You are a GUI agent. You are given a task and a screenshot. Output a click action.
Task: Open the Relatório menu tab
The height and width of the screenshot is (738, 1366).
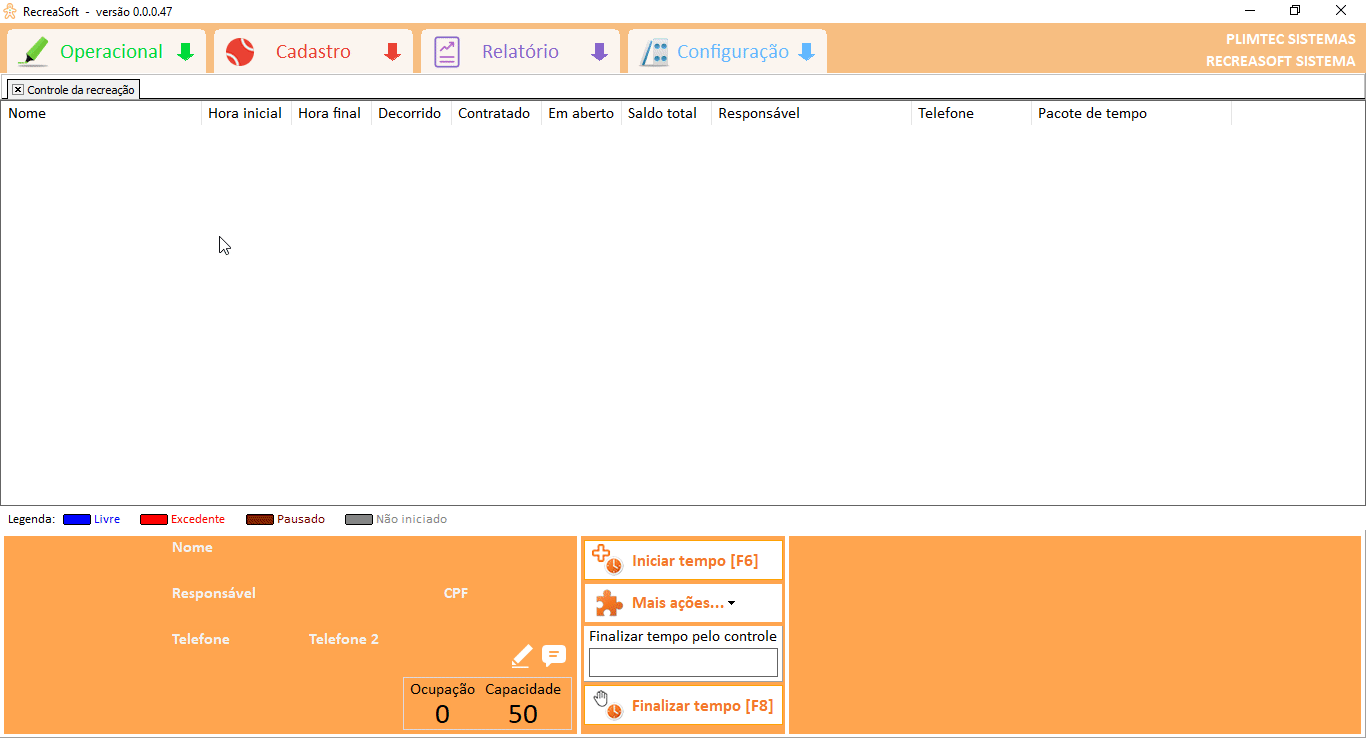pos(520,52)
